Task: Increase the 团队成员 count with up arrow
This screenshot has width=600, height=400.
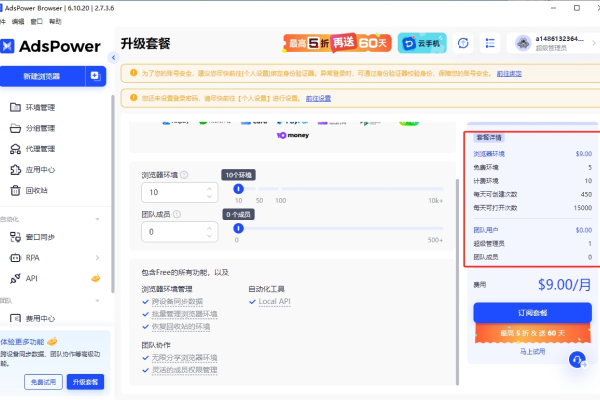Action: pos(209,228)
